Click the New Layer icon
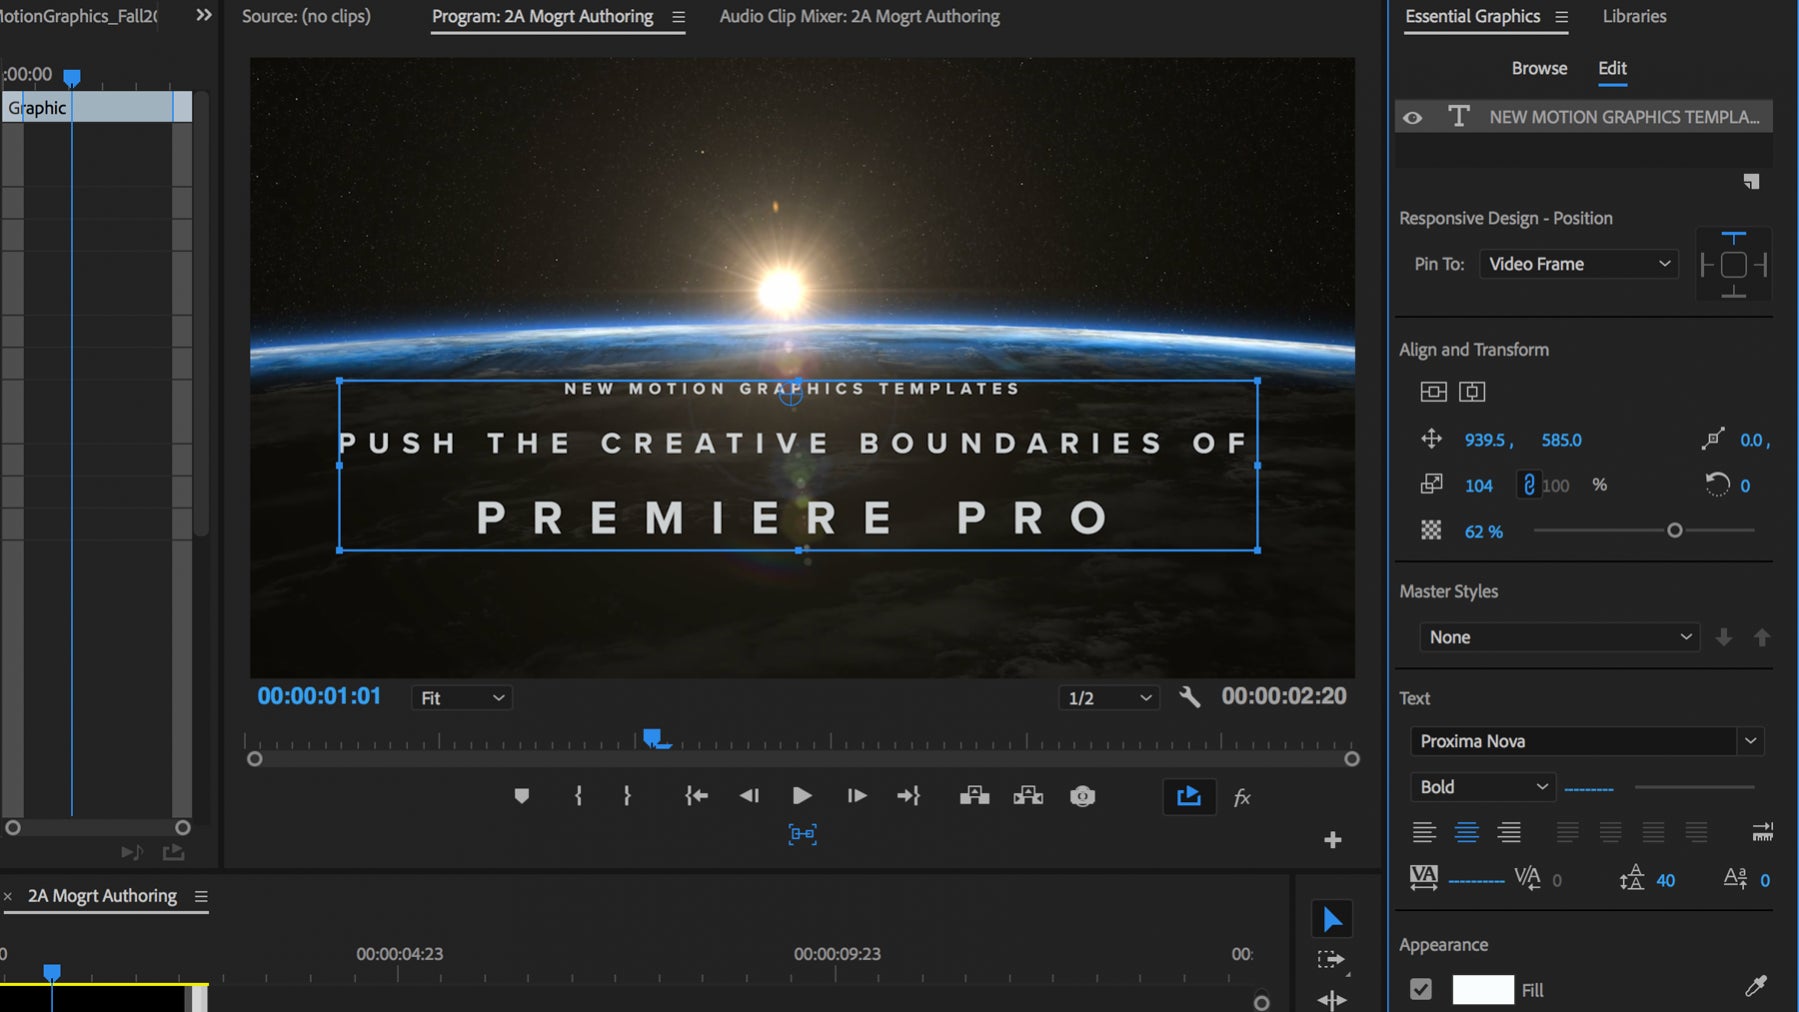The image size is (1799, 1012). pos(1751,181)
